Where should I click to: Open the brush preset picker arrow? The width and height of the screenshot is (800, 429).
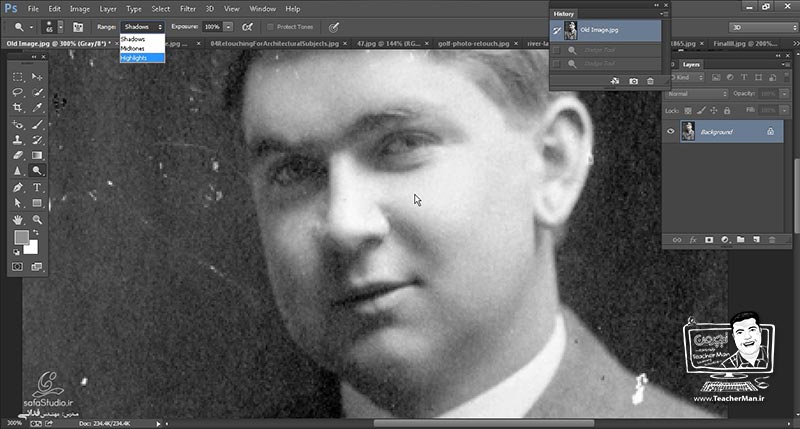(x=60, y=27)
